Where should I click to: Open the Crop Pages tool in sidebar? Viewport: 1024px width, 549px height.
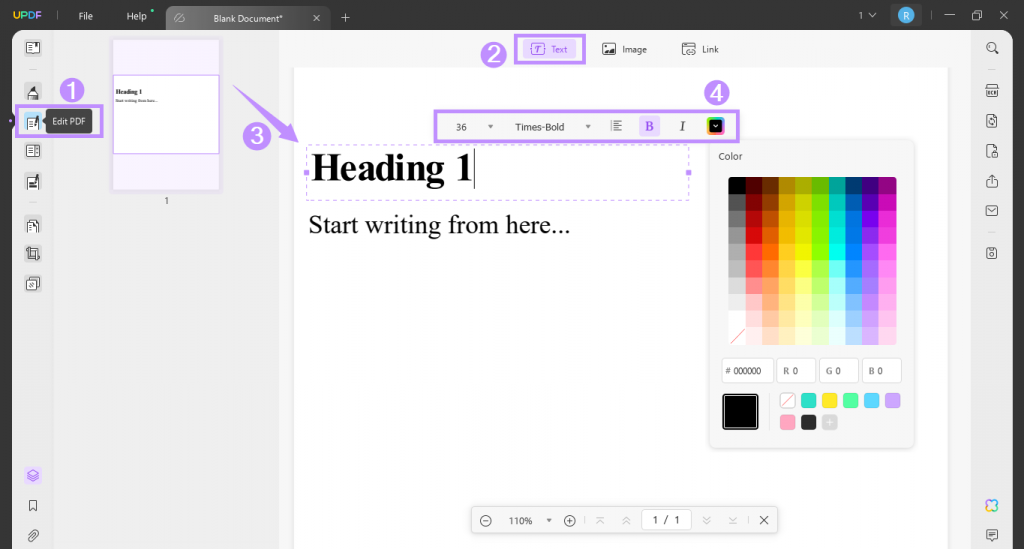(x=33, y=254)
